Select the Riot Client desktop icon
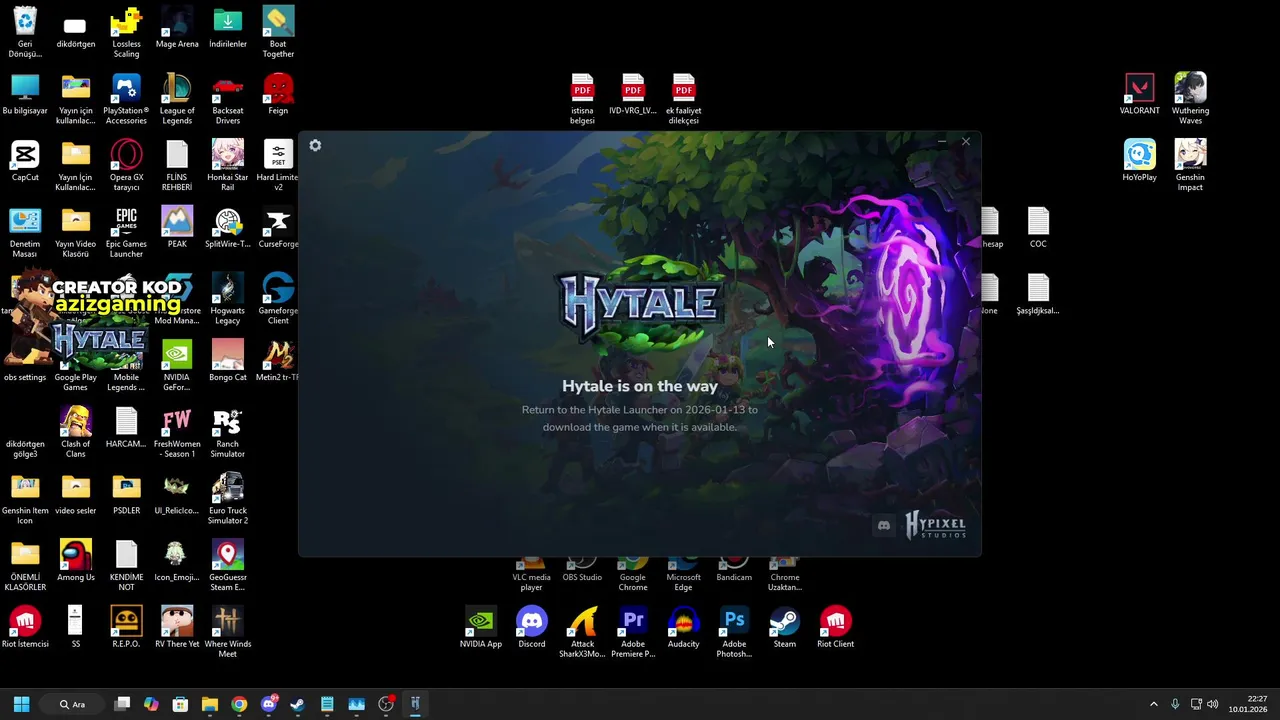Viewport: 1280px width, 720px height. [x=835, y=627]
